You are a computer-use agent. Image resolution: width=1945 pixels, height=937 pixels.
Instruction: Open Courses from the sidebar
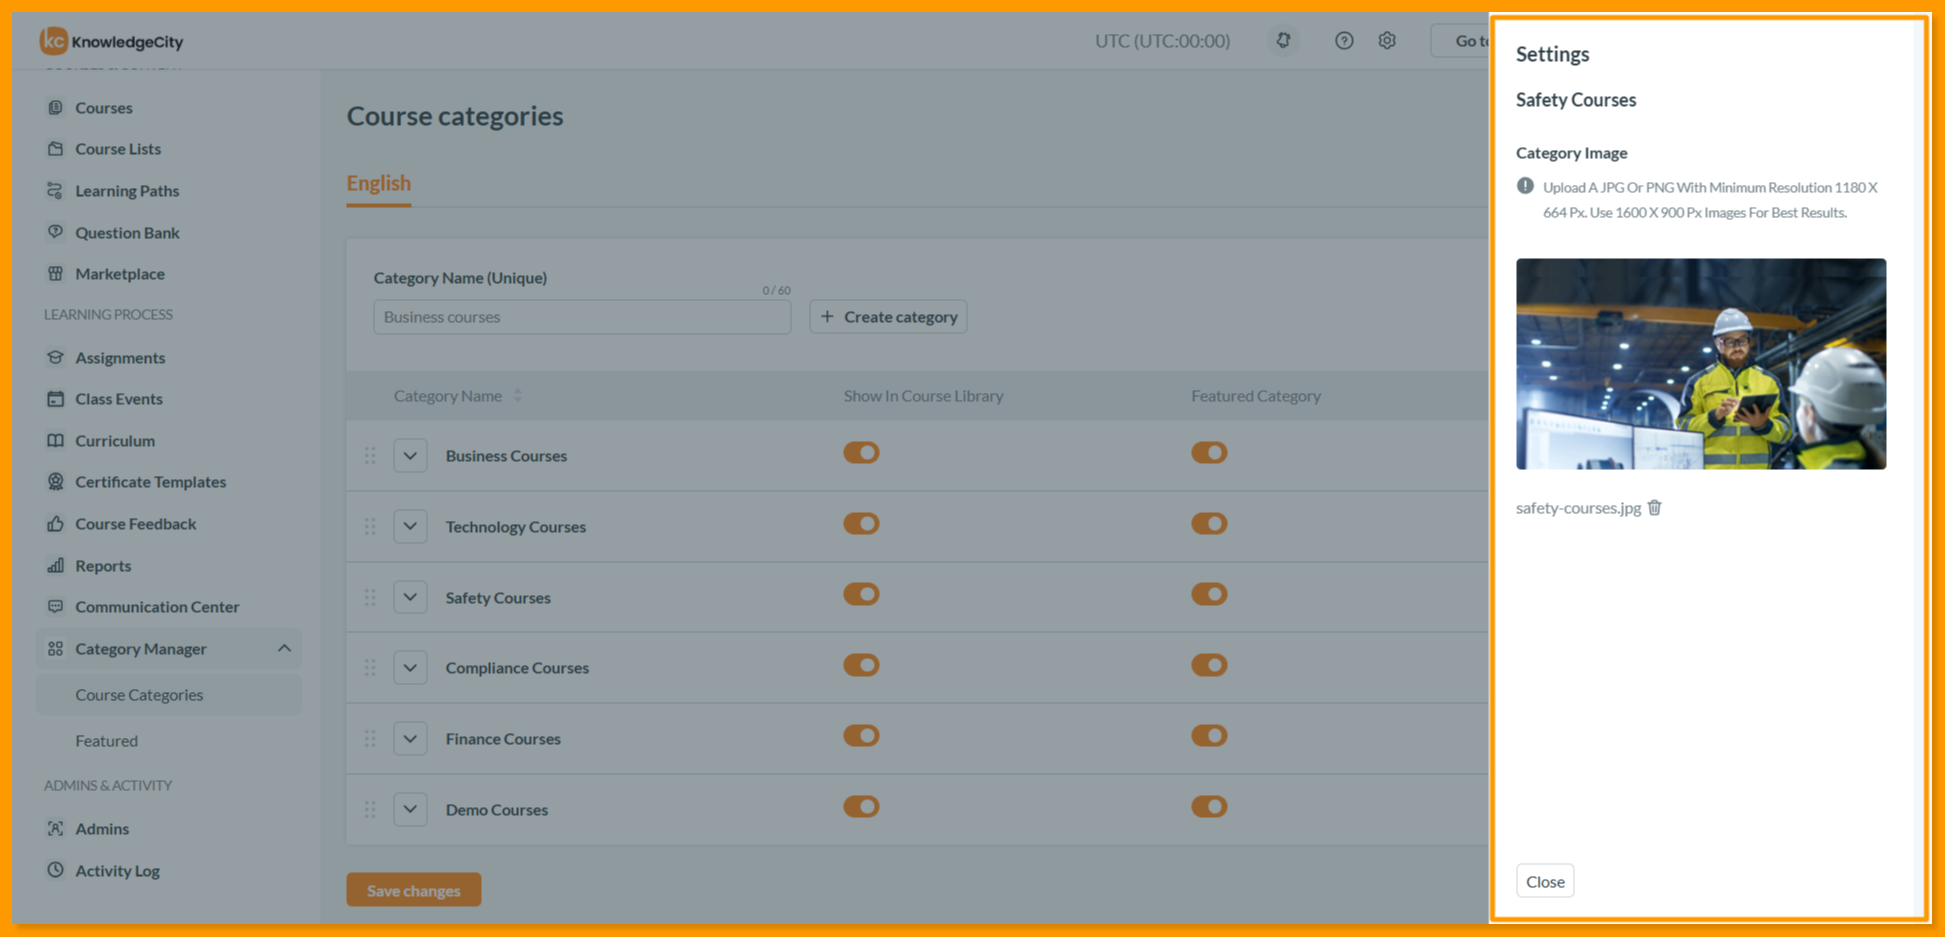[x=103, y=107]
